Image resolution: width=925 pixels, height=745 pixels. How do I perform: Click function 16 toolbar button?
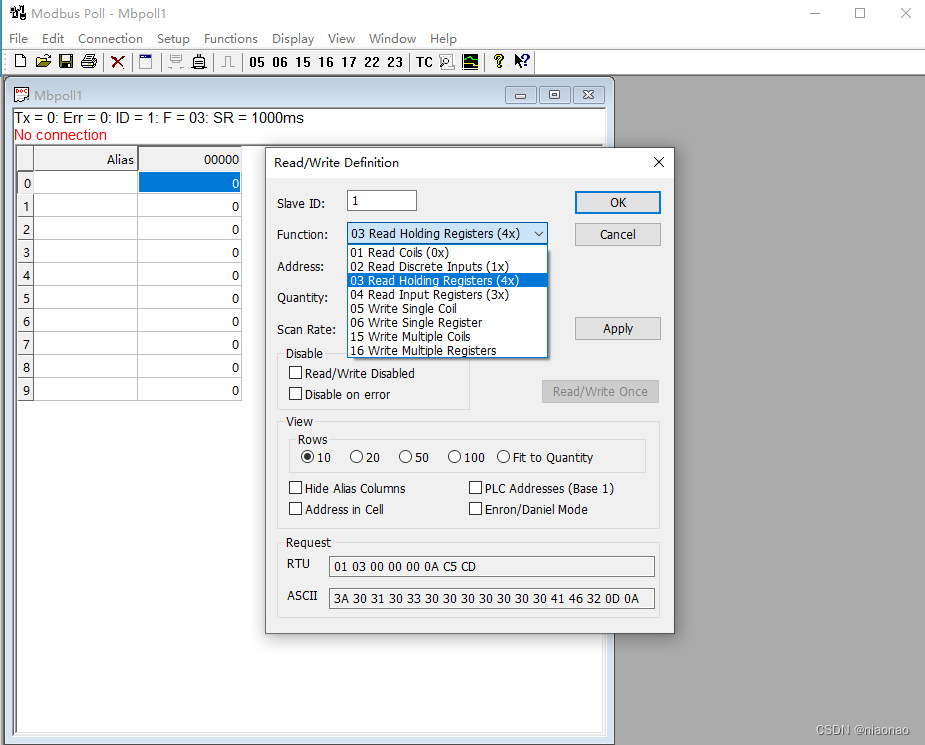tap(326, 62)
